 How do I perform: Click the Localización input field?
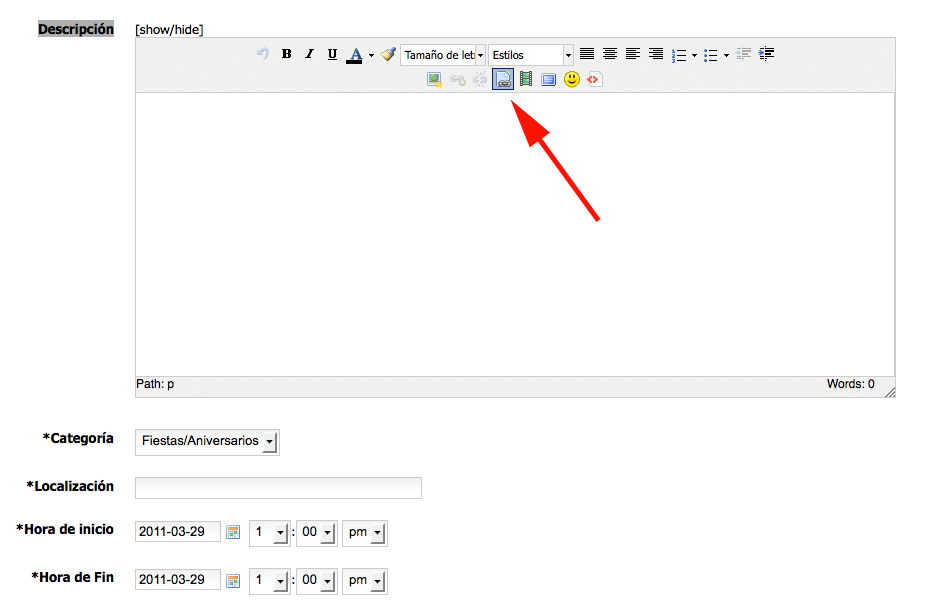(278, 488)
